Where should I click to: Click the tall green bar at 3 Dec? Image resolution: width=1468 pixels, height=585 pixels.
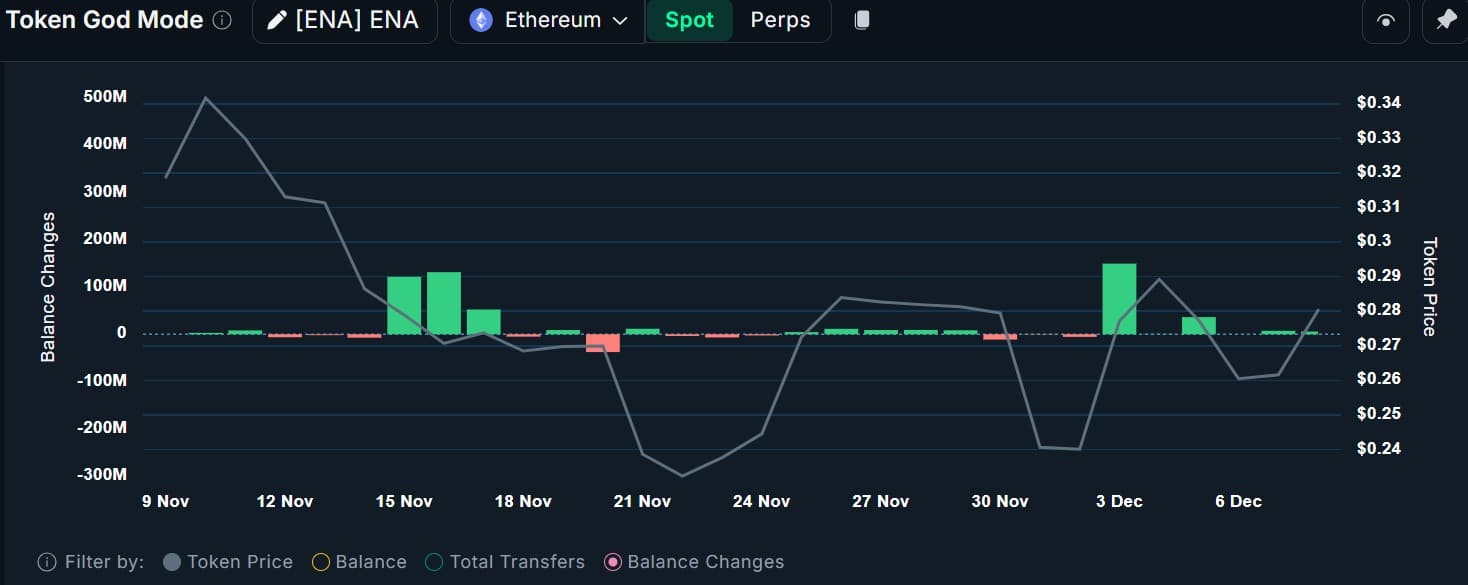(1119, 299)
